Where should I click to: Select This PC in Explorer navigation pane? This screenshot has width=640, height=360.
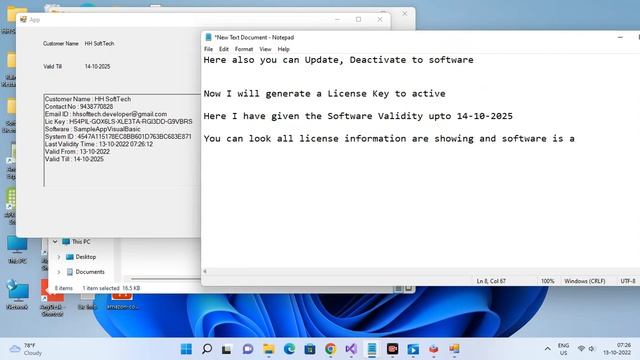pyautogui.click(x=81, y=242)
